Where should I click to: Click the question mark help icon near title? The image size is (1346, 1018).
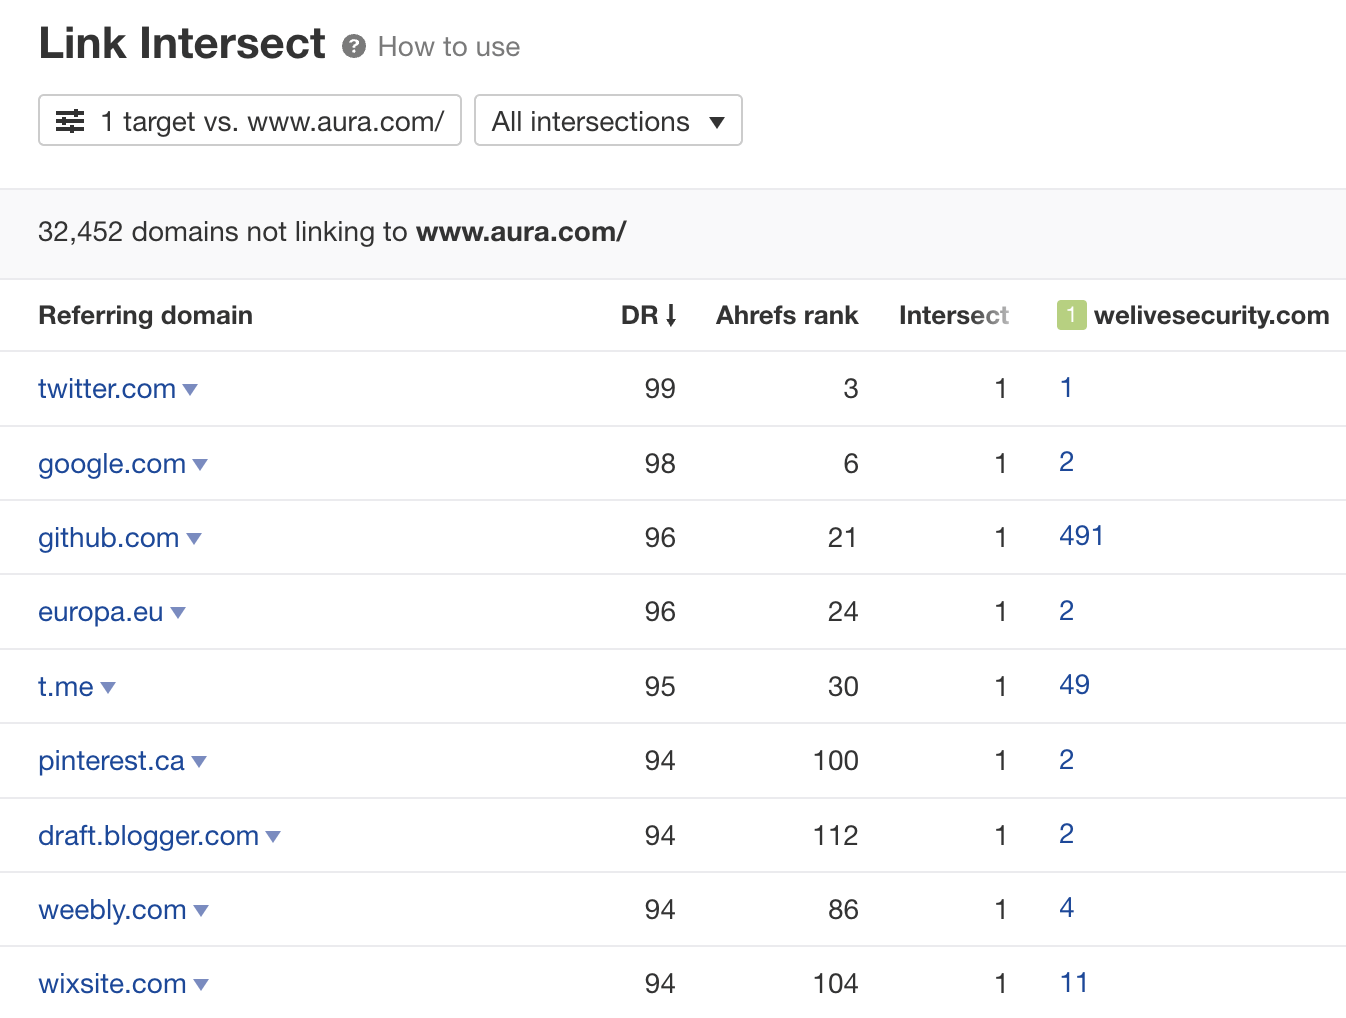[353, 46]
